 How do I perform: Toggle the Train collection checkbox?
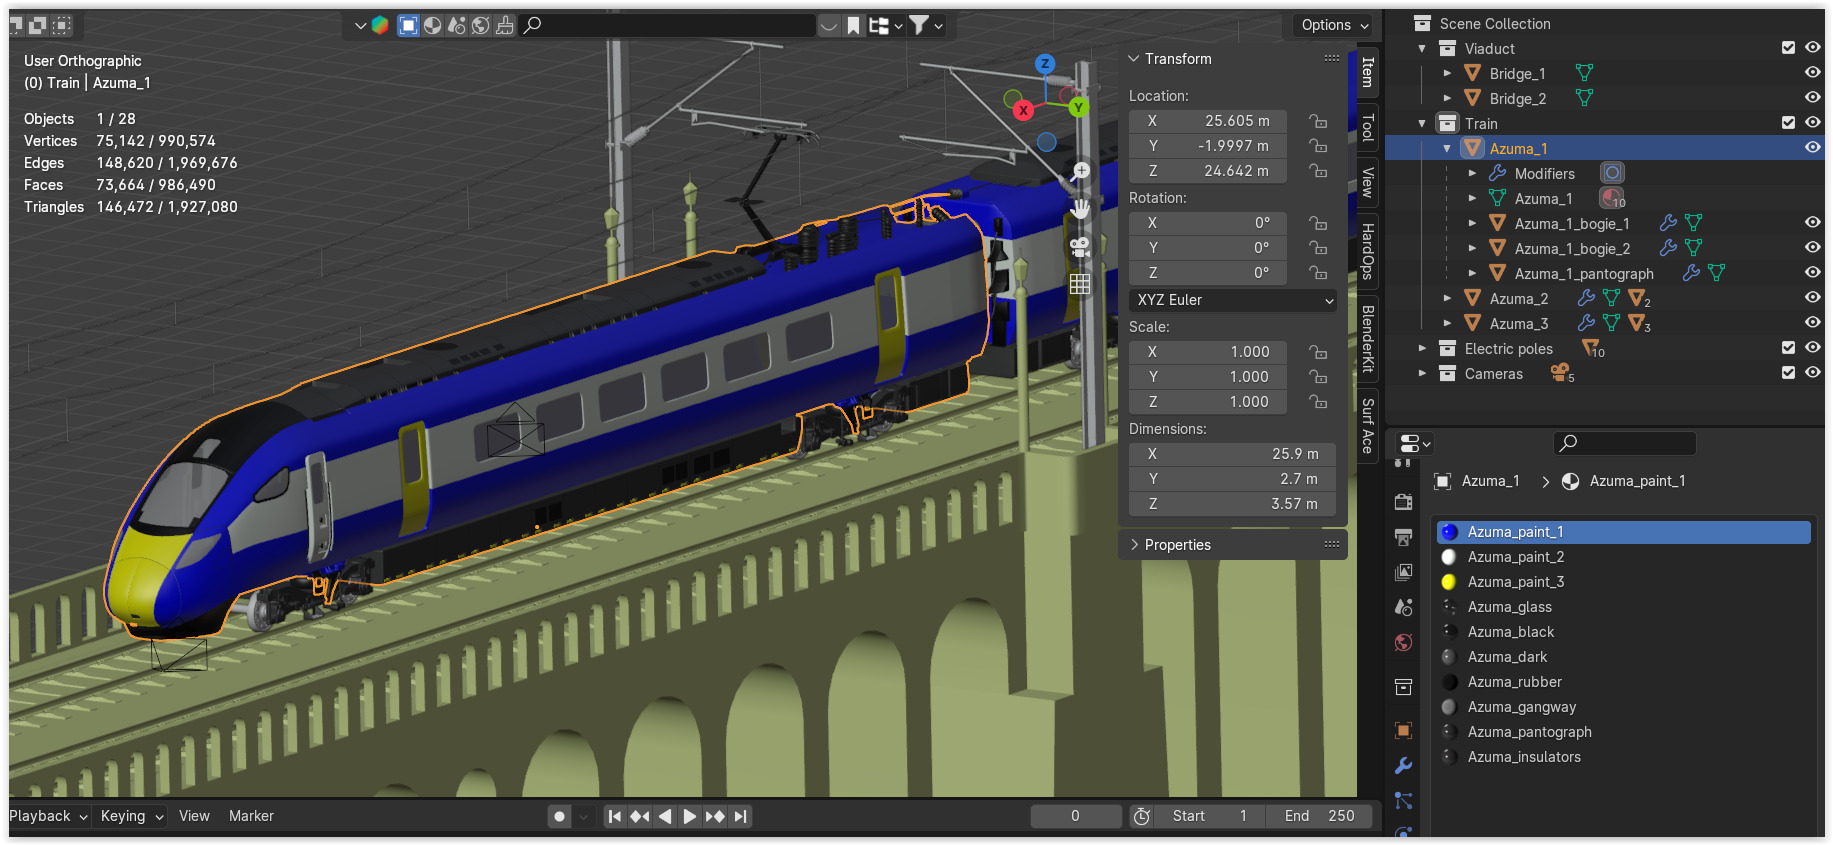tap(1788, 123)
